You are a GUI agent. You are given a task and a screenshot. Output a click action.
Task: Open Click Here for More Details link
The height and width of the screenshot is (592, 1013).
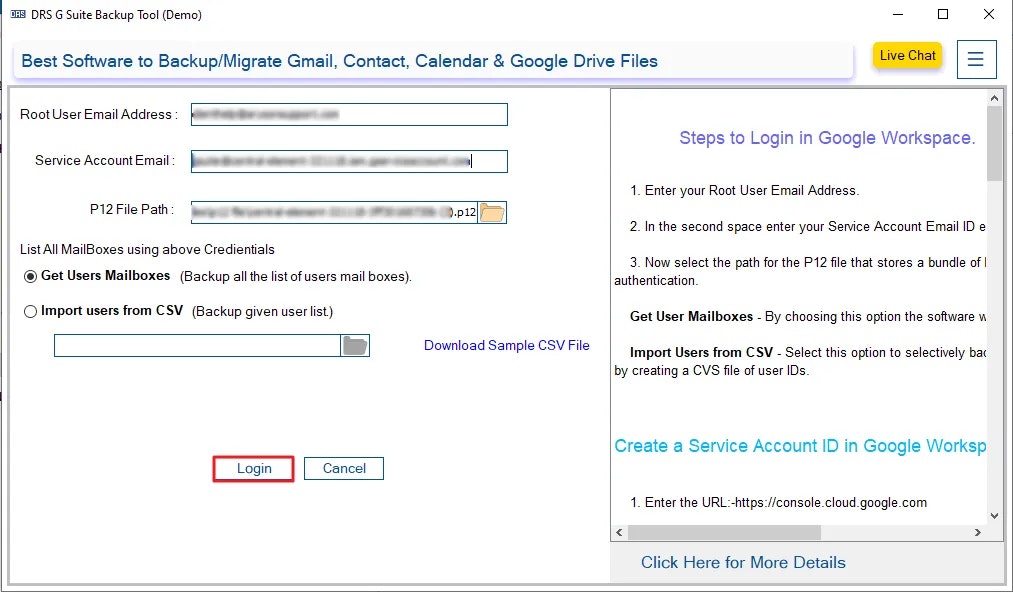click(743, 562)
